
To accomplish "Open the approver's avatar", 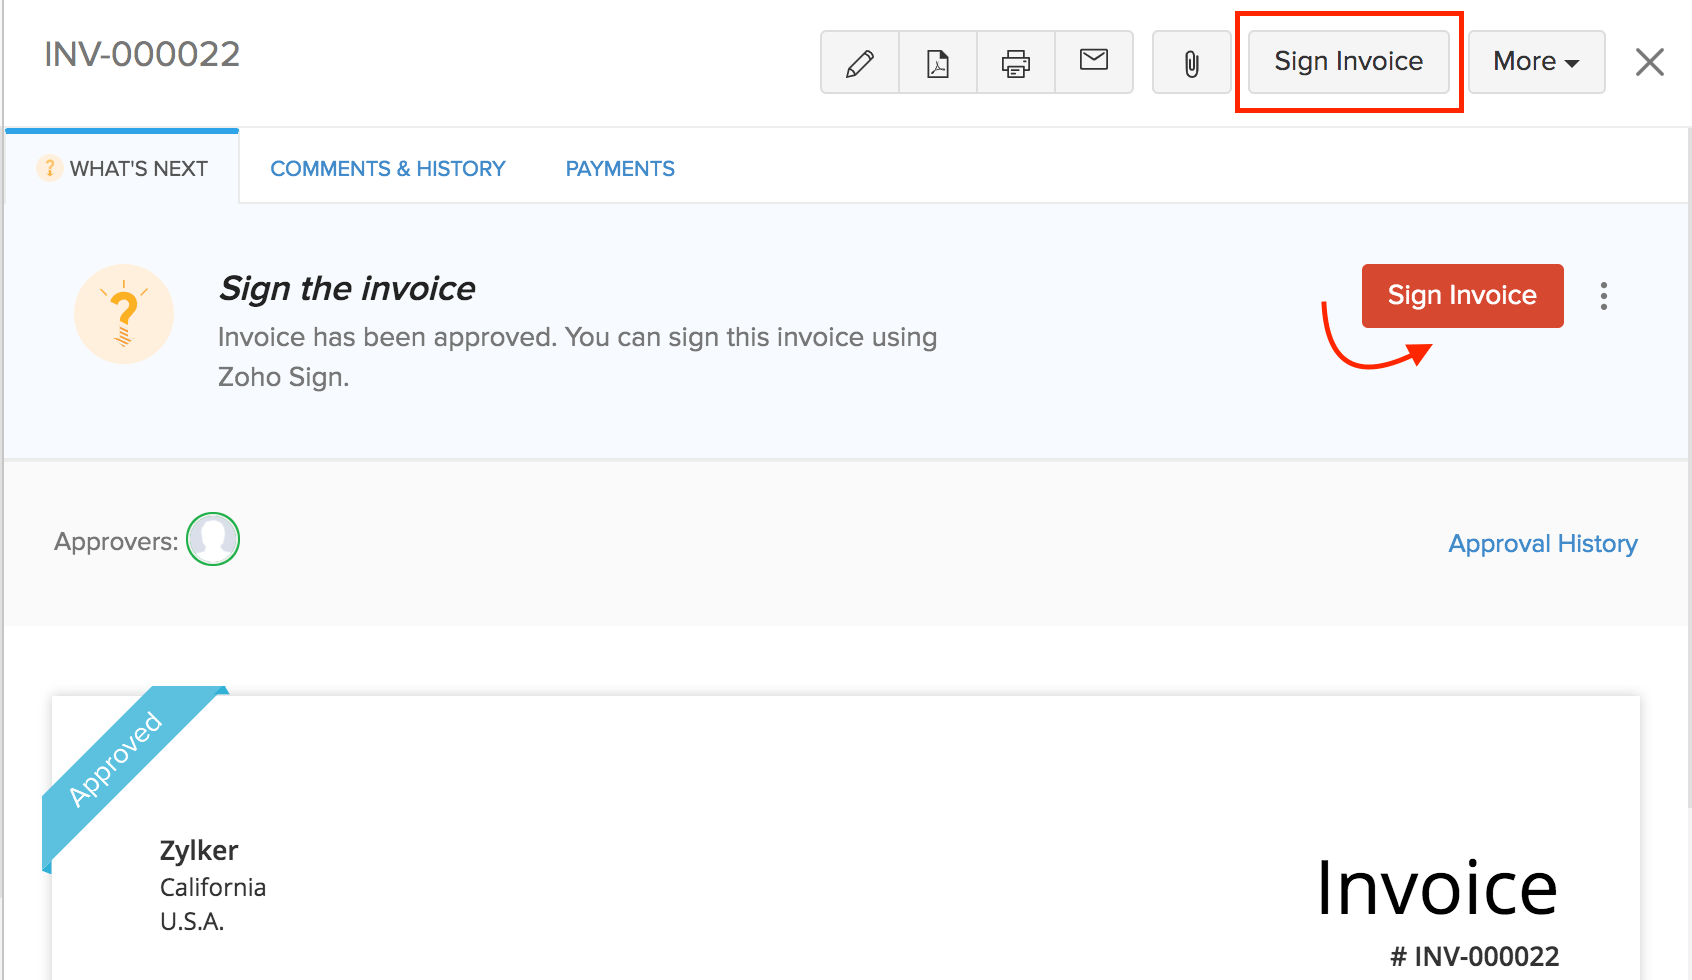I will (212, 539).
